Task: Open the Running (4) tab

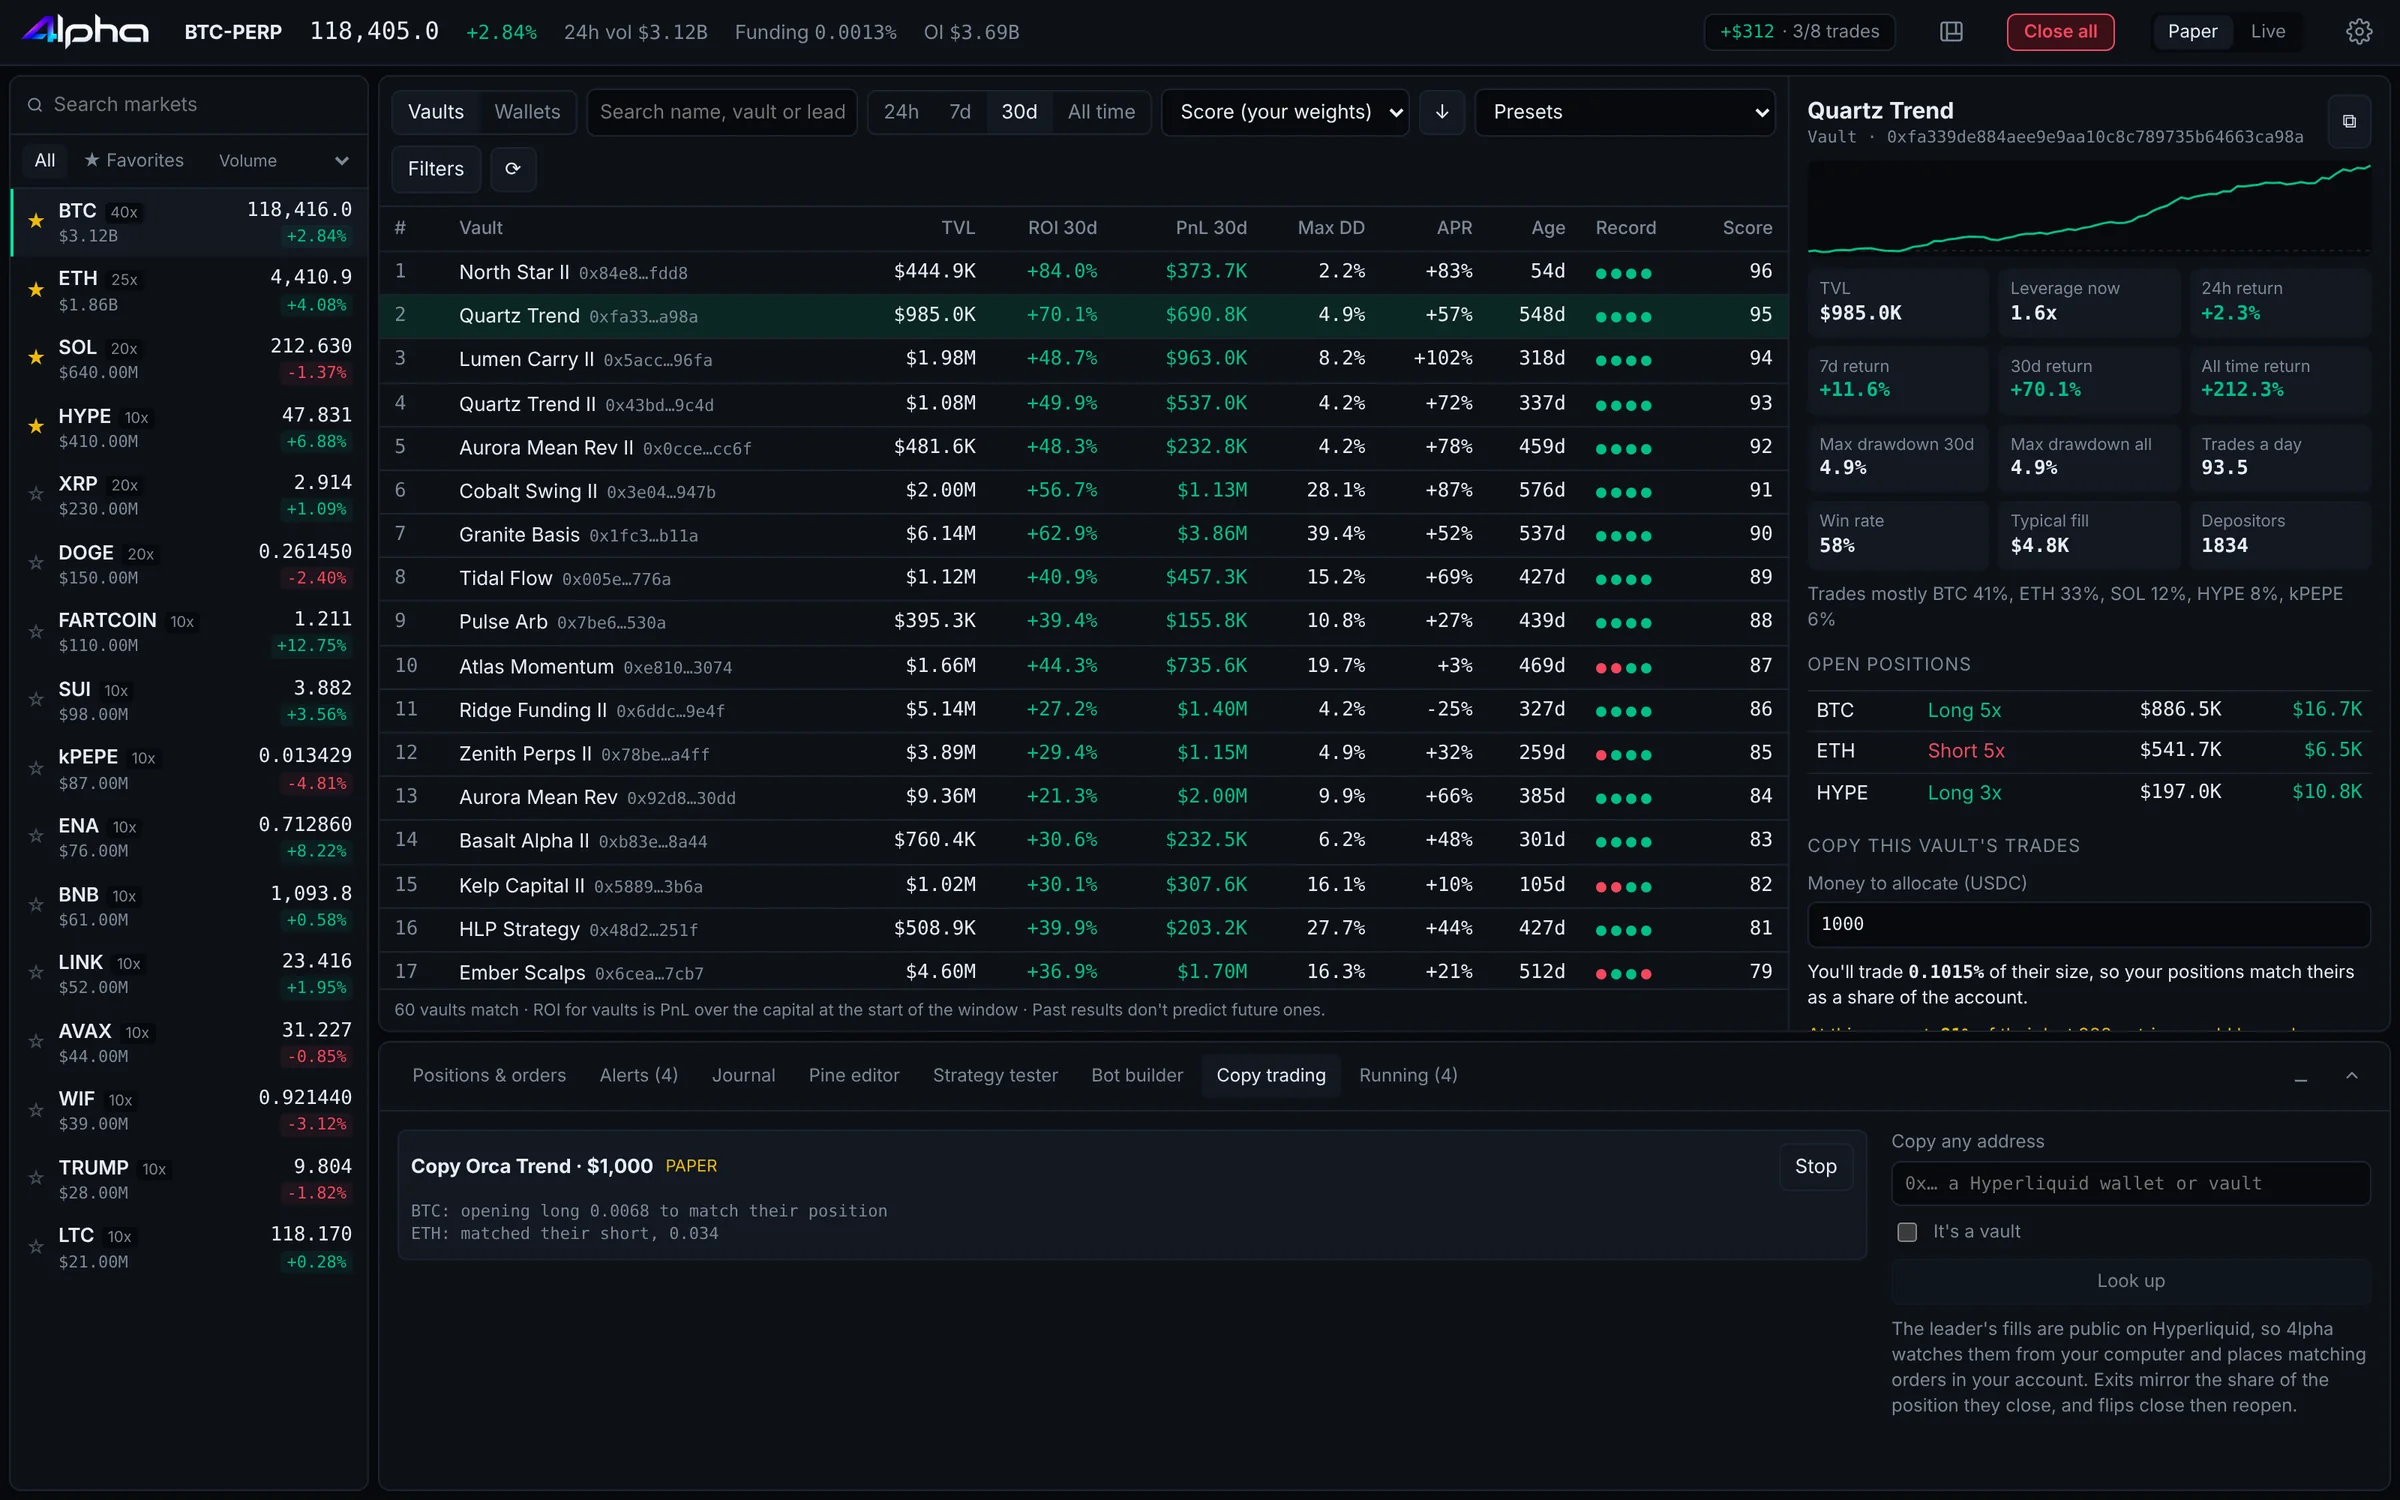Action: (1408, 1076)
